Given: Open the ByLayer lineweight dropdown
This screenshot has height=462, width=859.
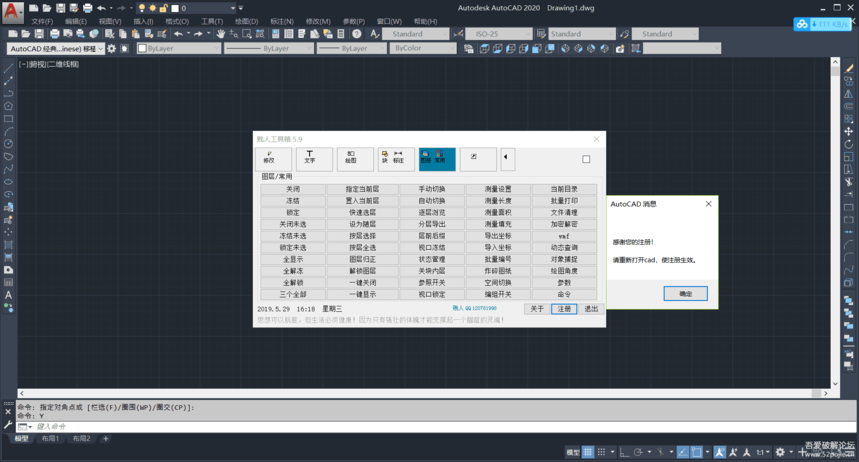Looking at the screenshot, I should 352,49.
